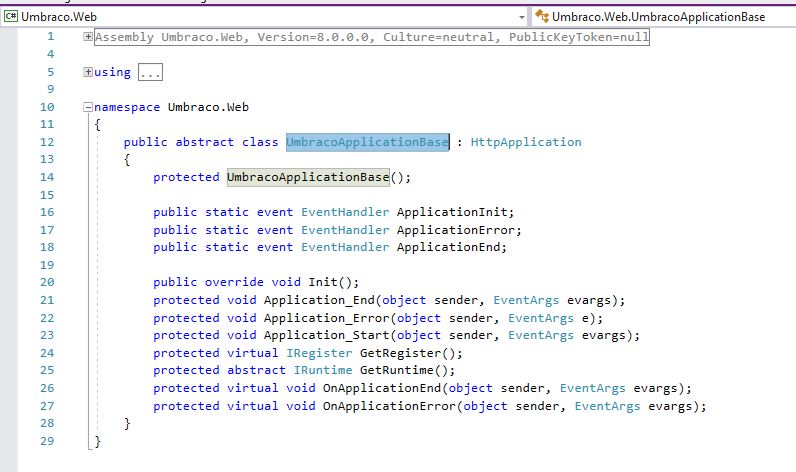The height and width of the screenshot is (472, 796).
Task: Click the UmbracoApplicationBase constructor name
Action: click(x=308, y=177)
